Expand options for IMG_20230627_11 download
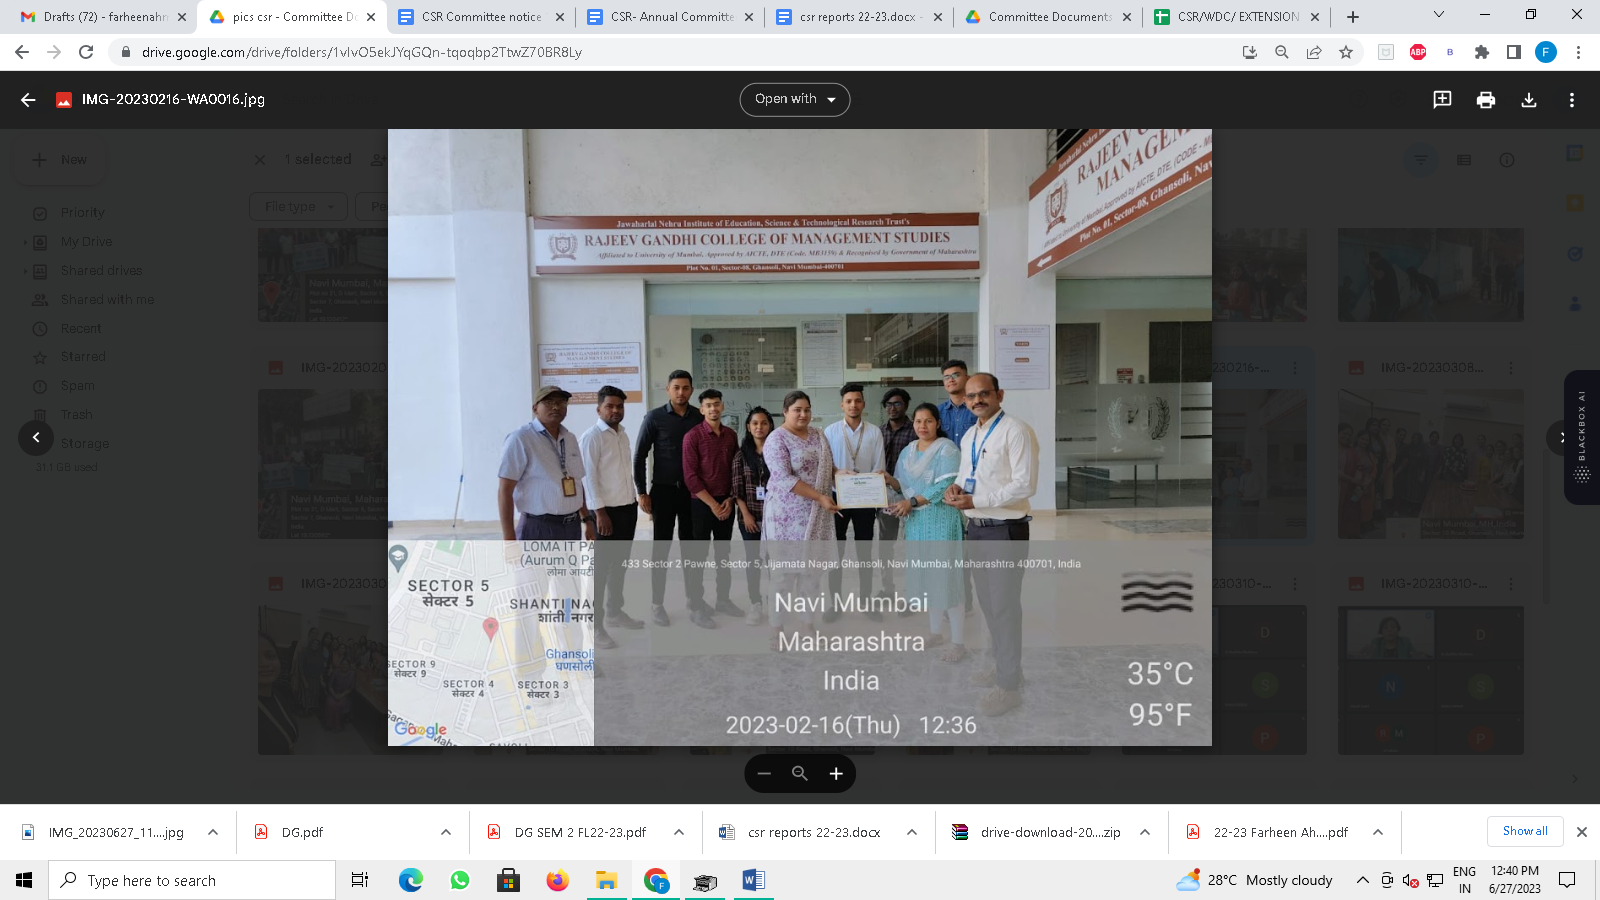The height and width of the screenshot is (900, 1600). 213,832
